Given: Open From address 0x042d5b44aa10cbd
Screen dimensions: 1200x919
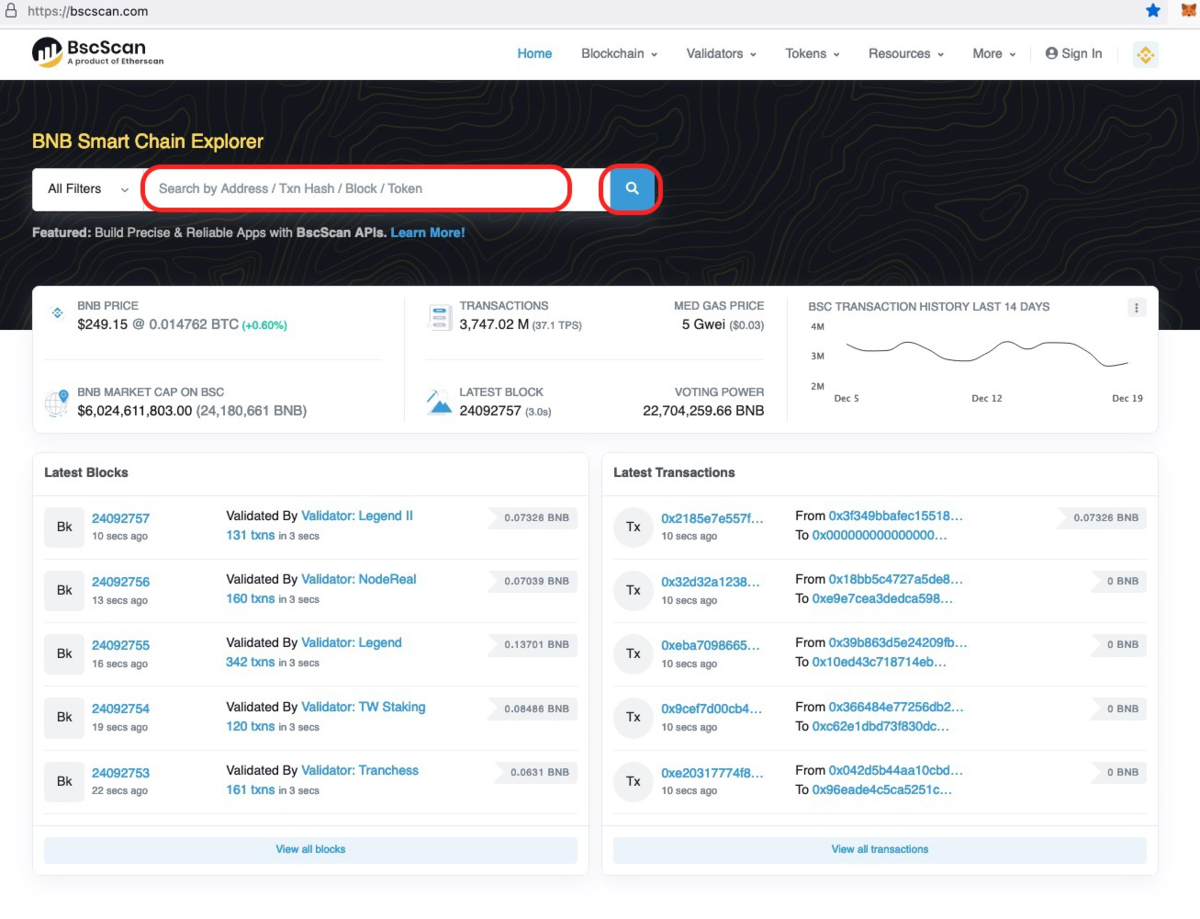Looking at the screenshot, I should tap(896, 771).
